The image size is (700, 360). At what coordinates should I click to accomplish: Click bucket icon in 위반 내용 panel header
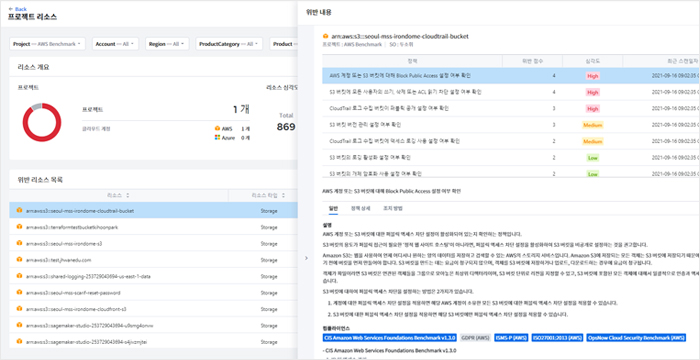[325, 36]
